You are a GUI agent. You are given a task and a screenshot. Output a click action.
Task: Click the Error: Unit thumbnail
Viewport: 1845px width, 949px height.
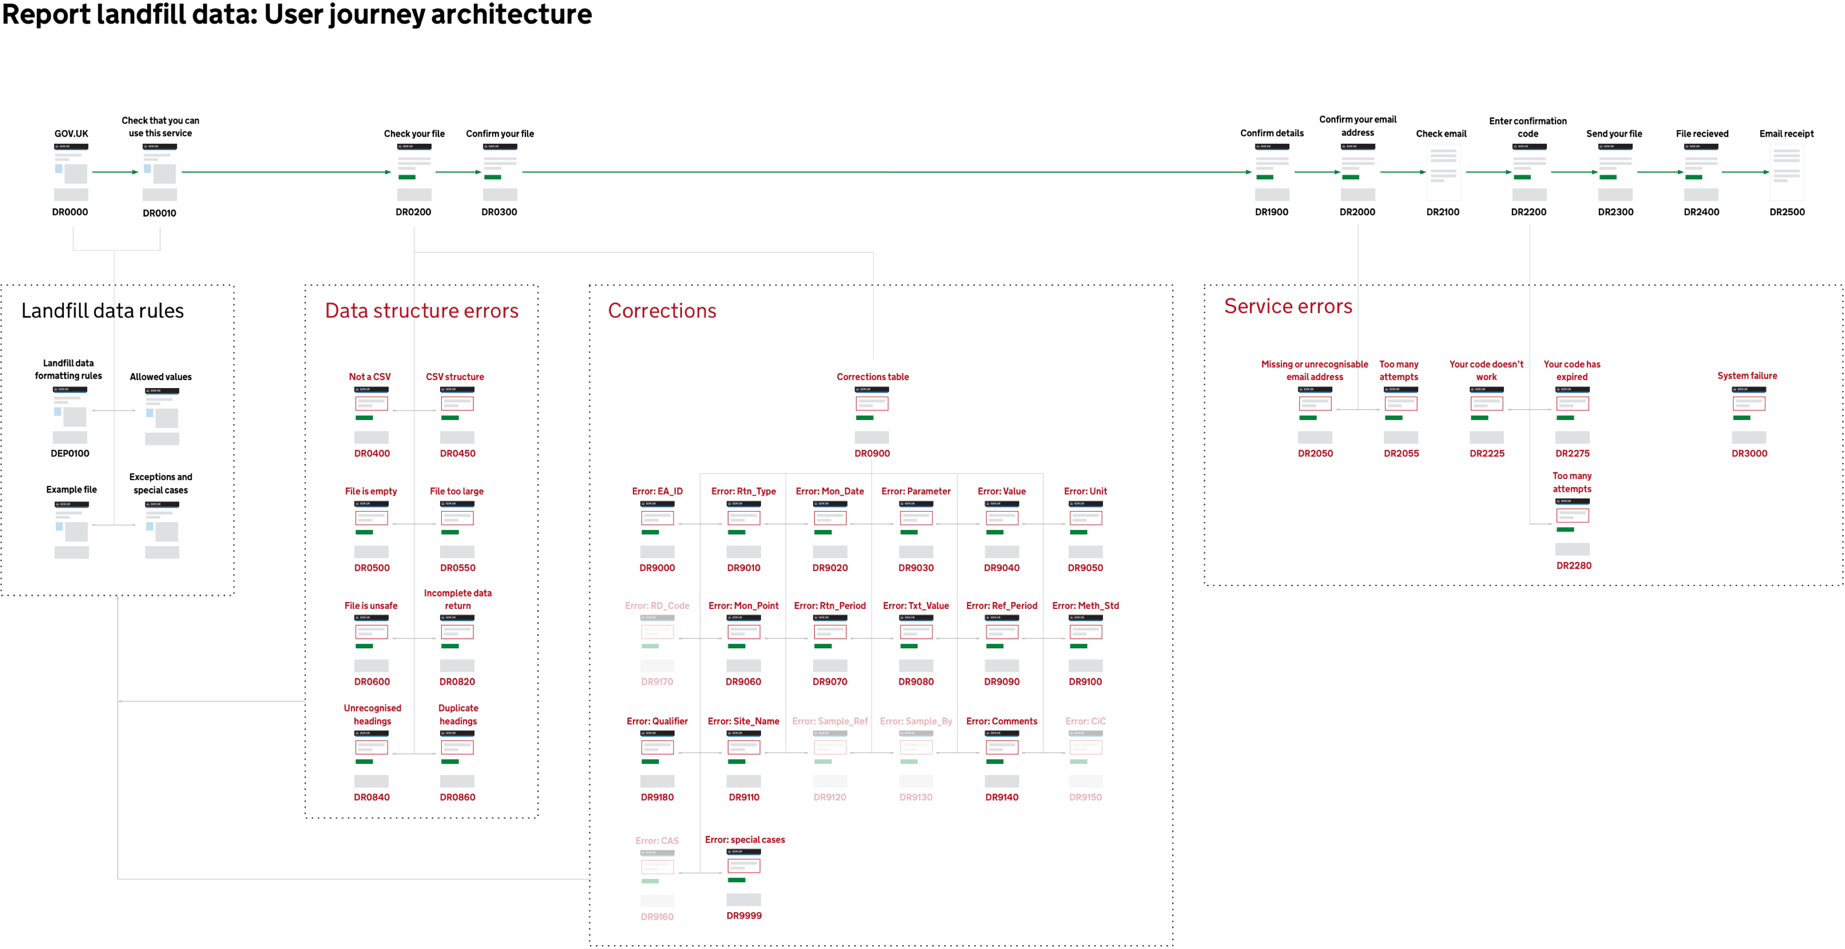[x=1085, y=529]
